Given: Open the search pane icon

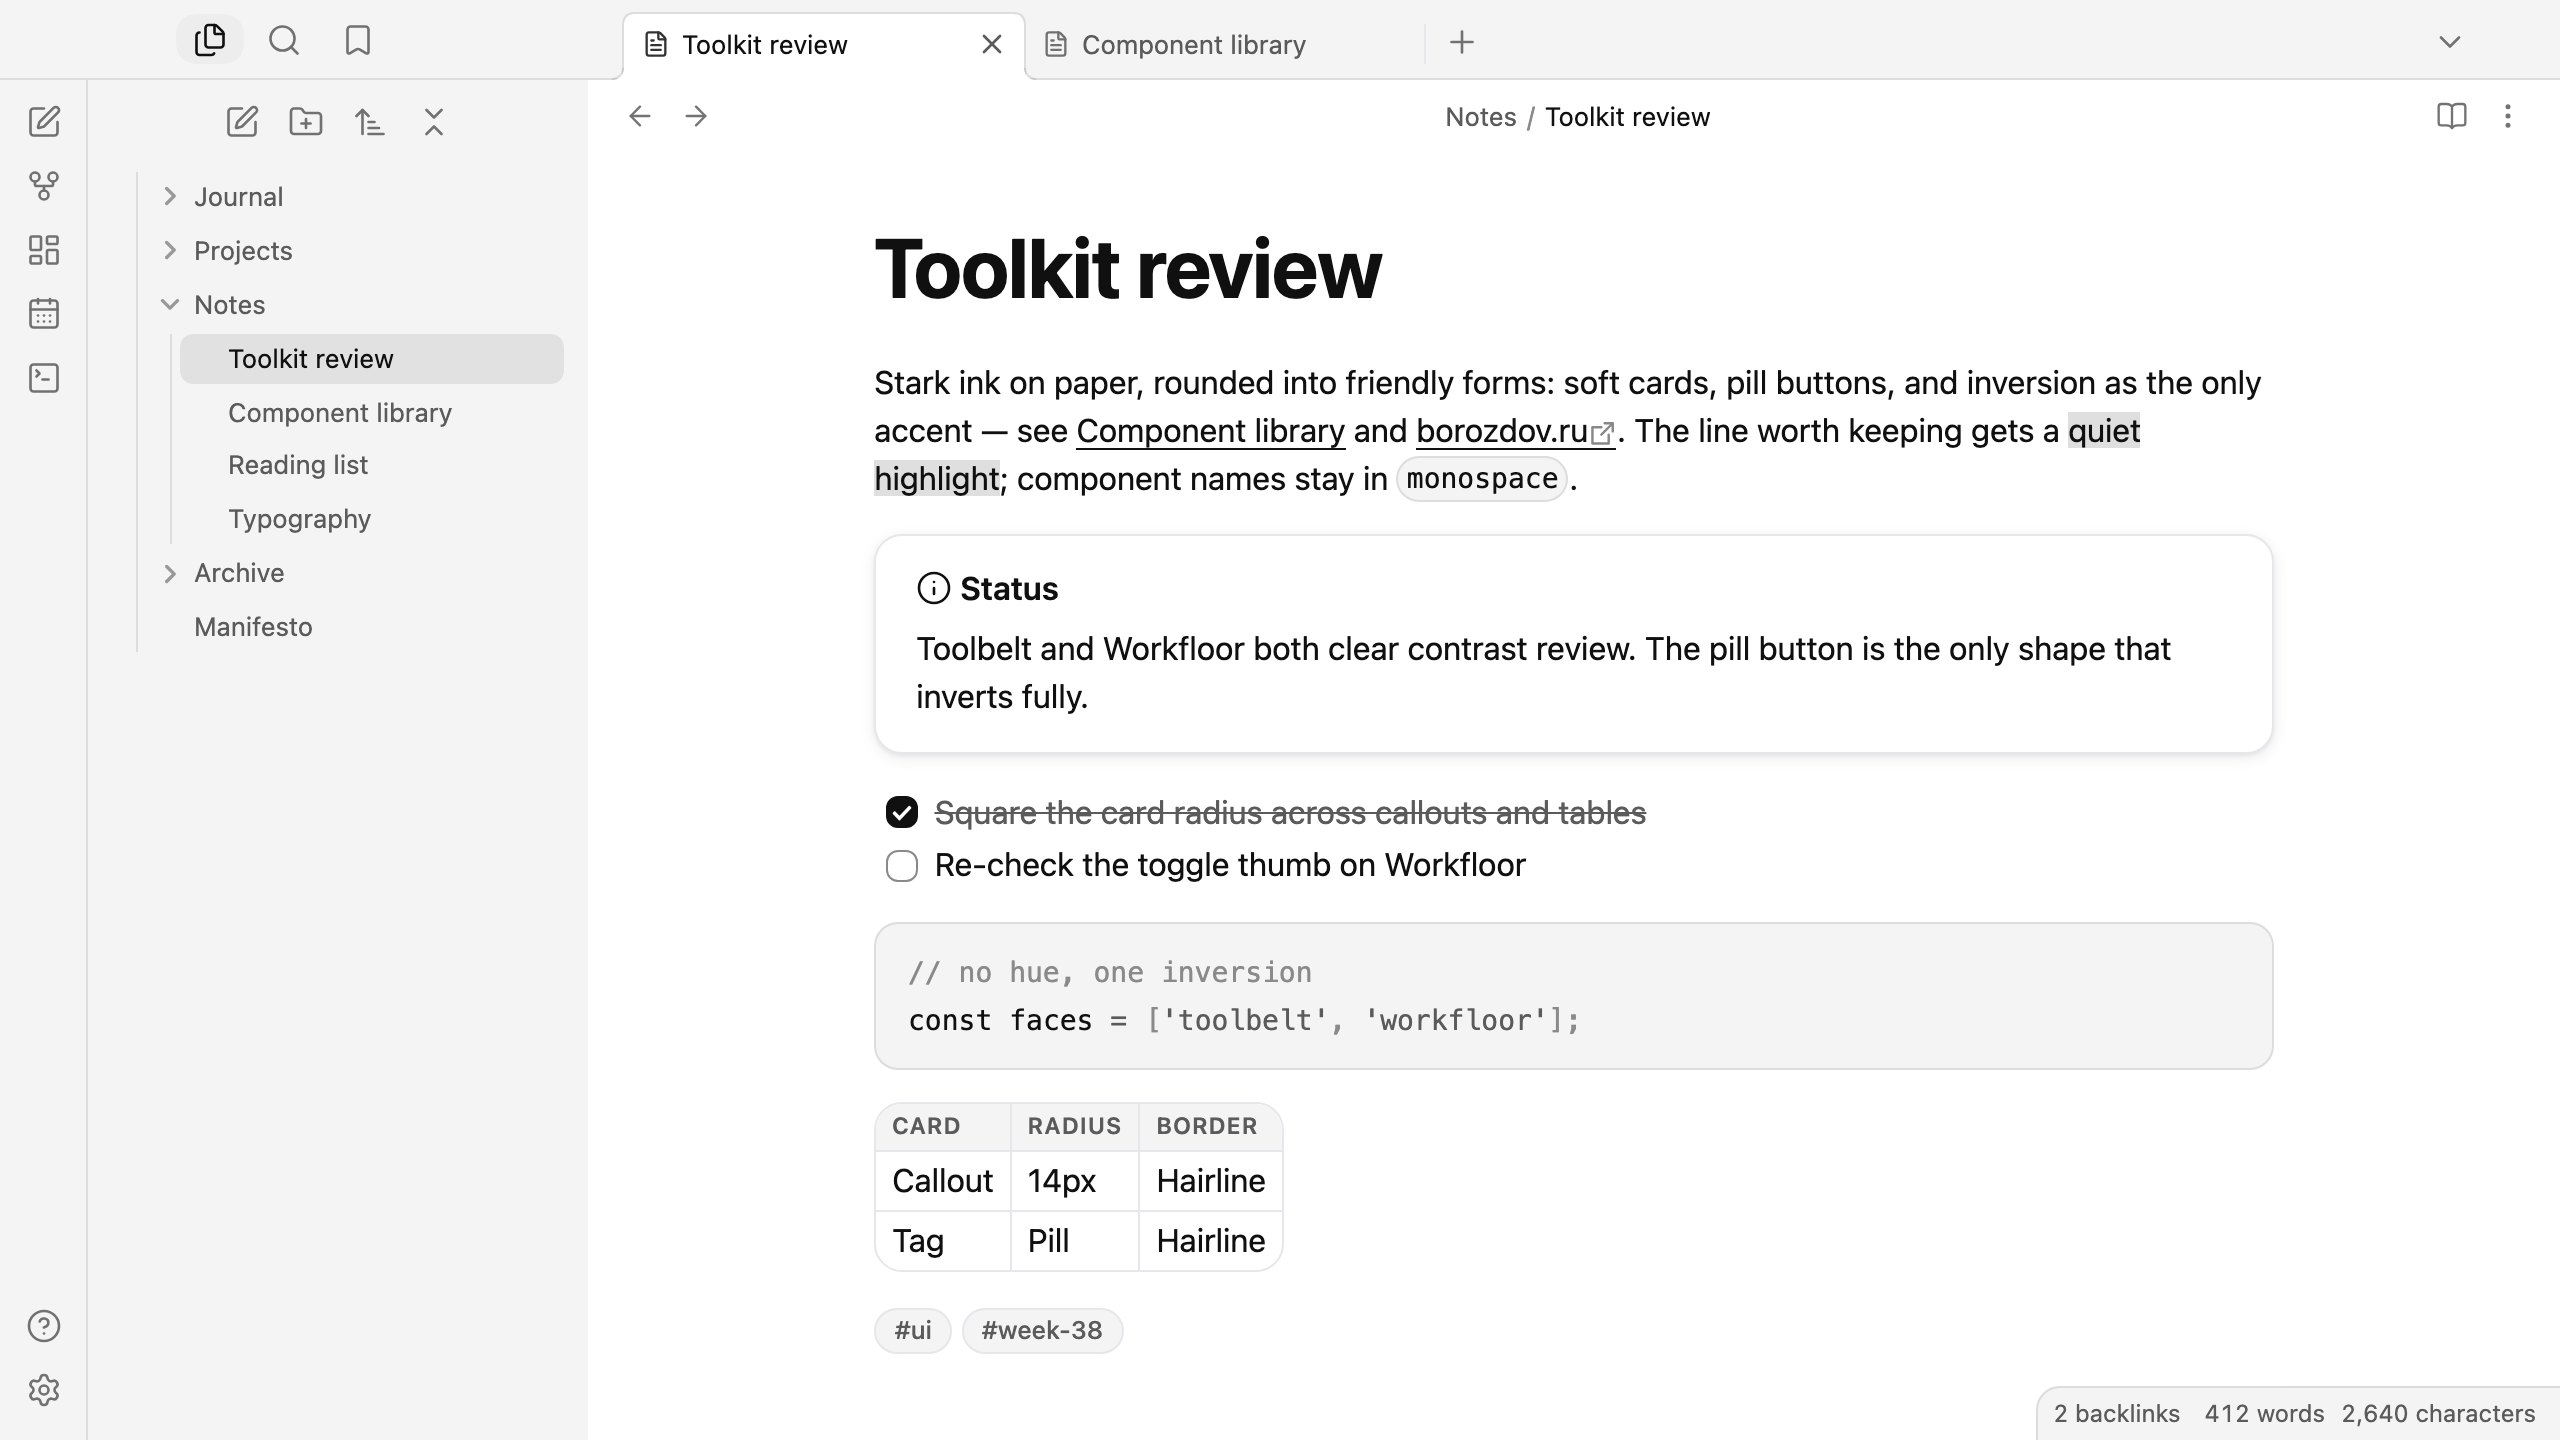Looking at the screenshot, I should (x=284, y=41).
